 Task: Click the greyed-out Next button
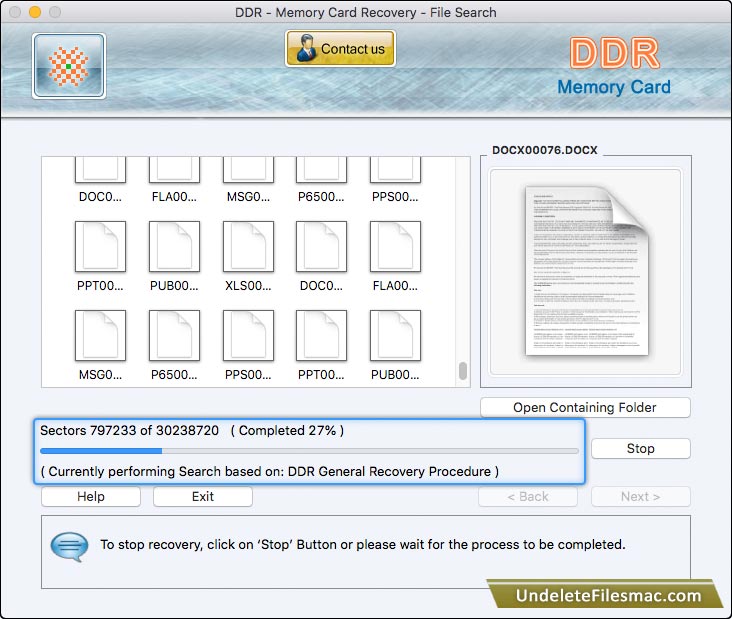pos(640,496)
